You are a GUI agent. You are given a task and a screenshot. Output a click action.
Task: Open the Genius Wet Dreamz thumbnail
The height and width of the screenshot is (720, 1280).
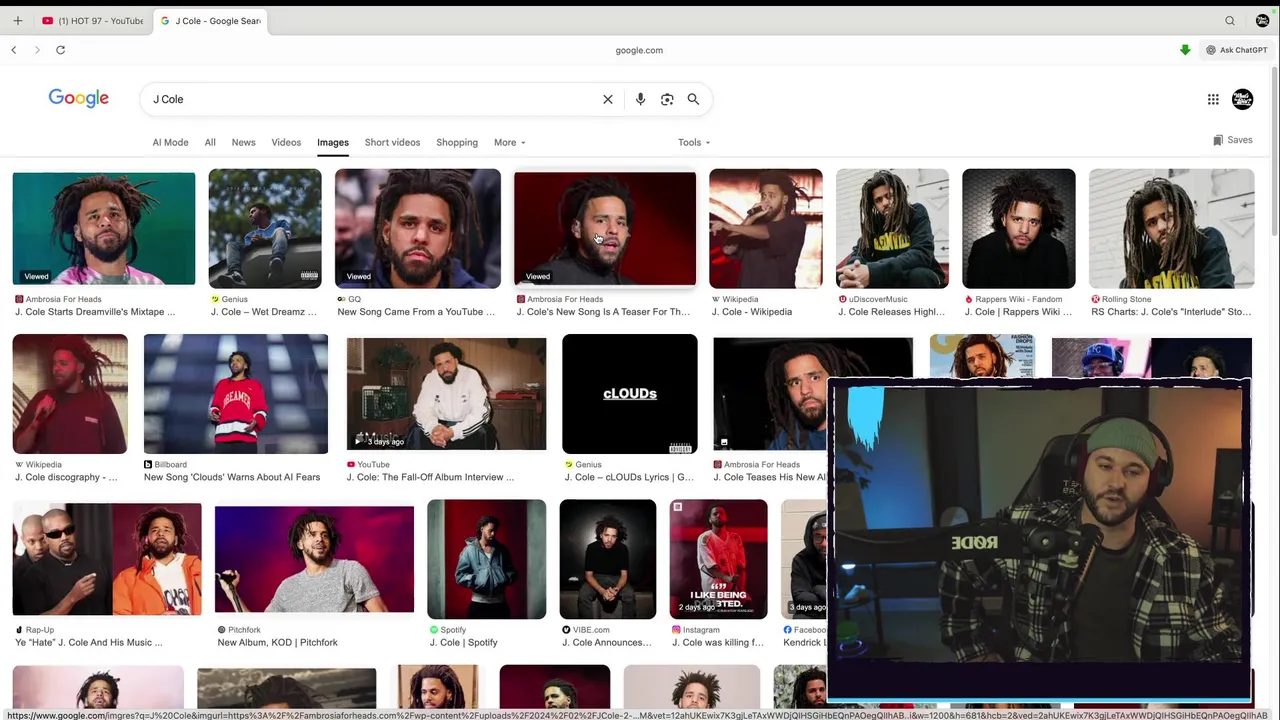pyautogui.click(x=265, y=229)
